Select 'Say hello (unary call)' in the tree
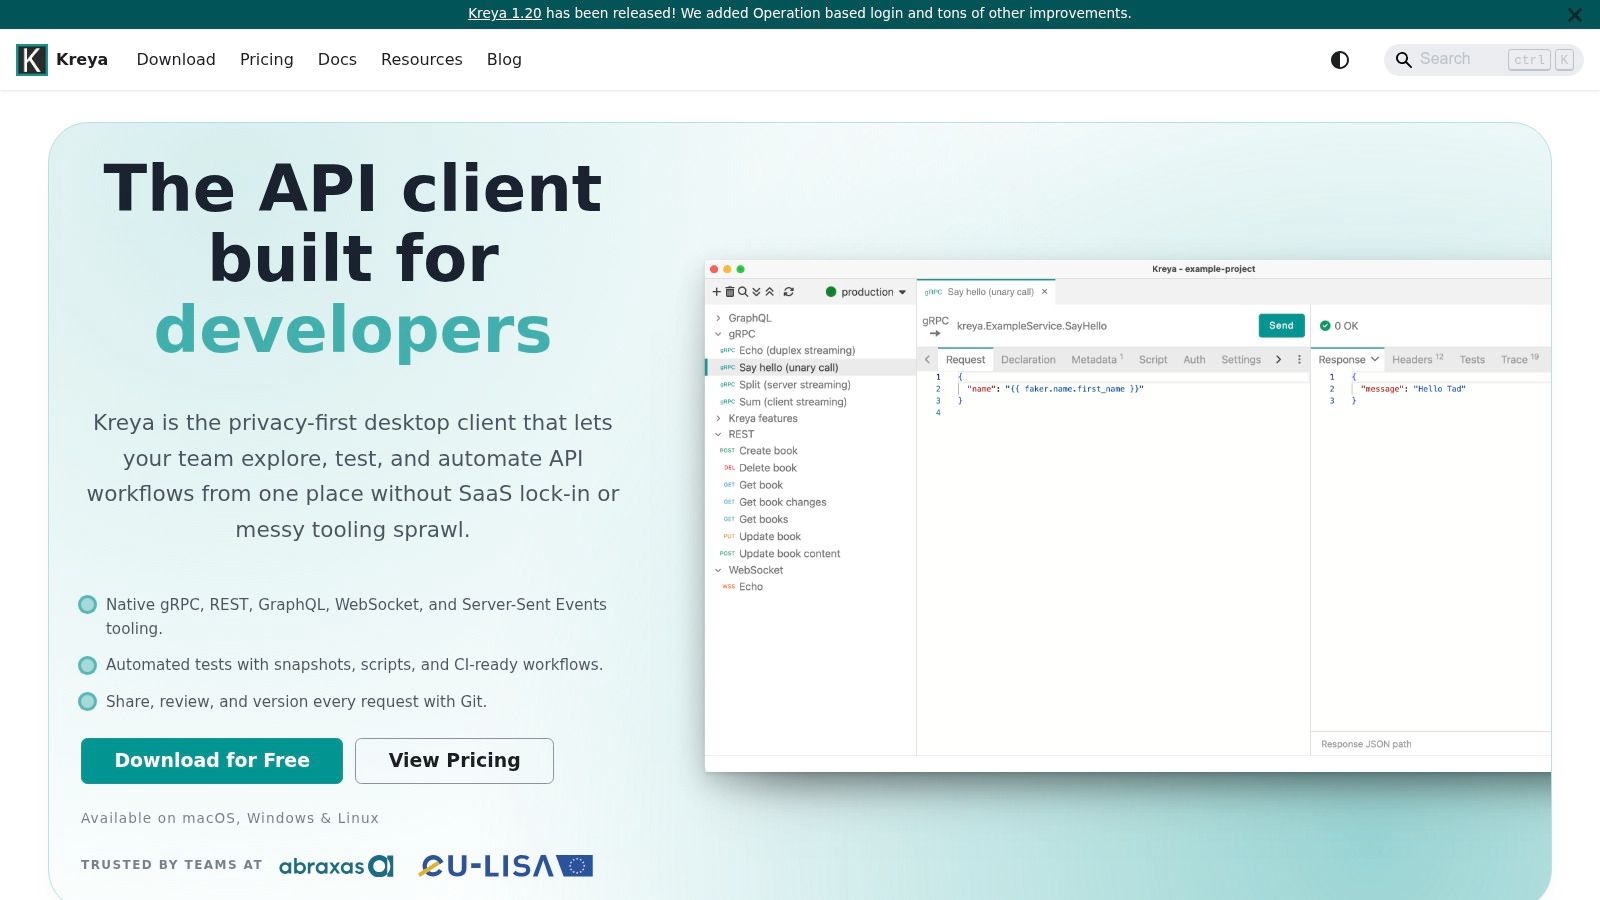The height and width of the screenshot is (900, 1600). (x=811, y=368)
